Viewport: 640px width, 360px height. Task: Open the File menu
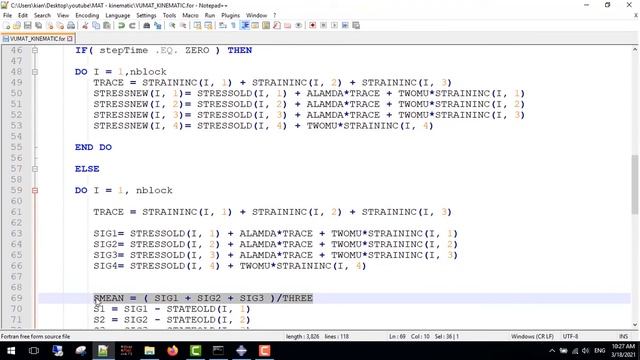tap(7, 16)
